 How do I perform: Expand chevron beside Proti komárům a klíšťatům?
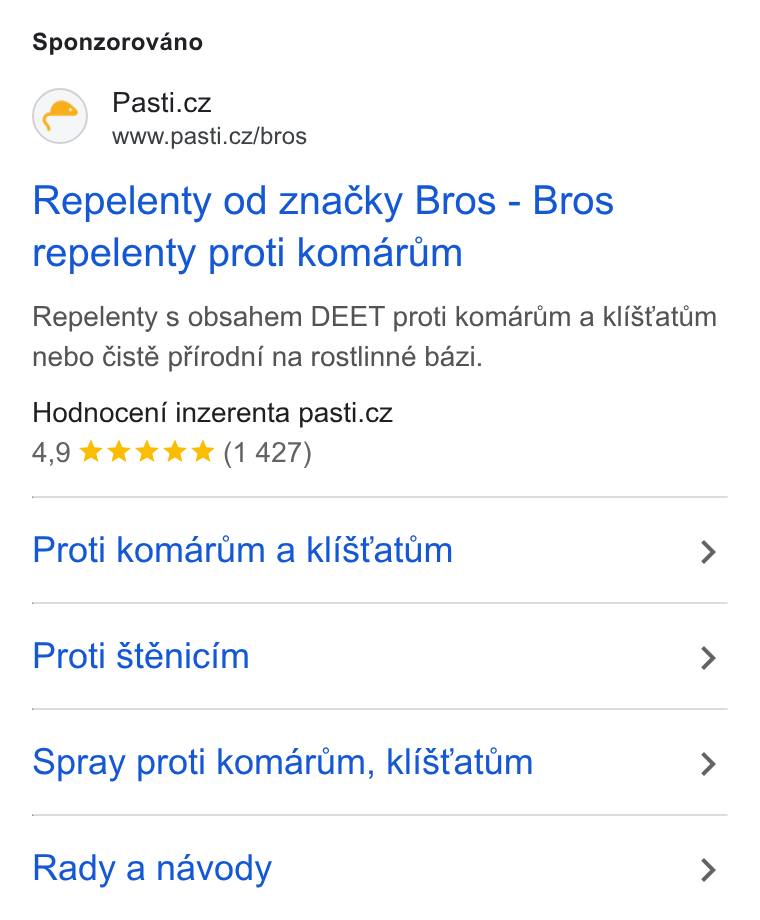(709, 552)
